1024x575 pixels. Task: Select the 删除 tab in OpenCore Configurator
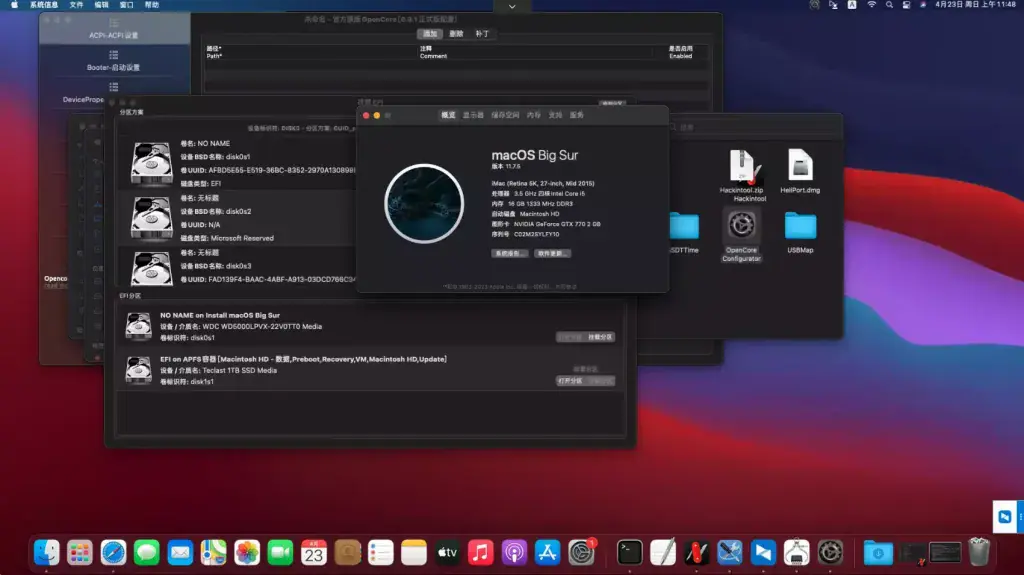click(456, 34)
